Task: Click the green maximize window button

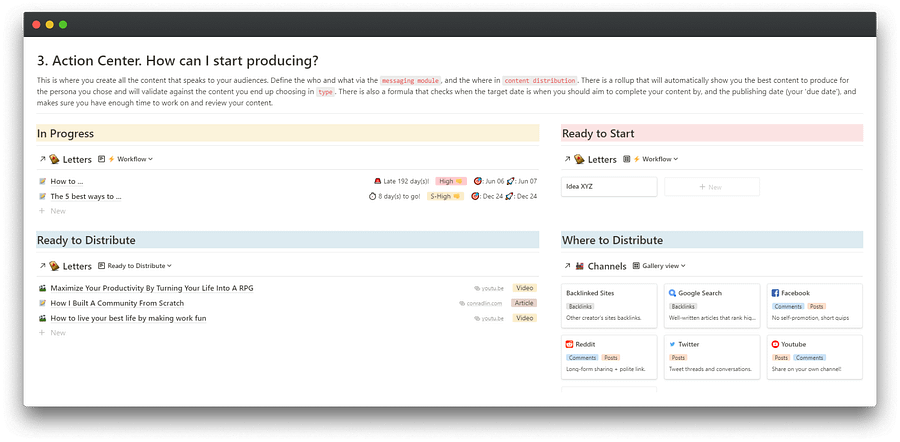Action: point(63,25)
